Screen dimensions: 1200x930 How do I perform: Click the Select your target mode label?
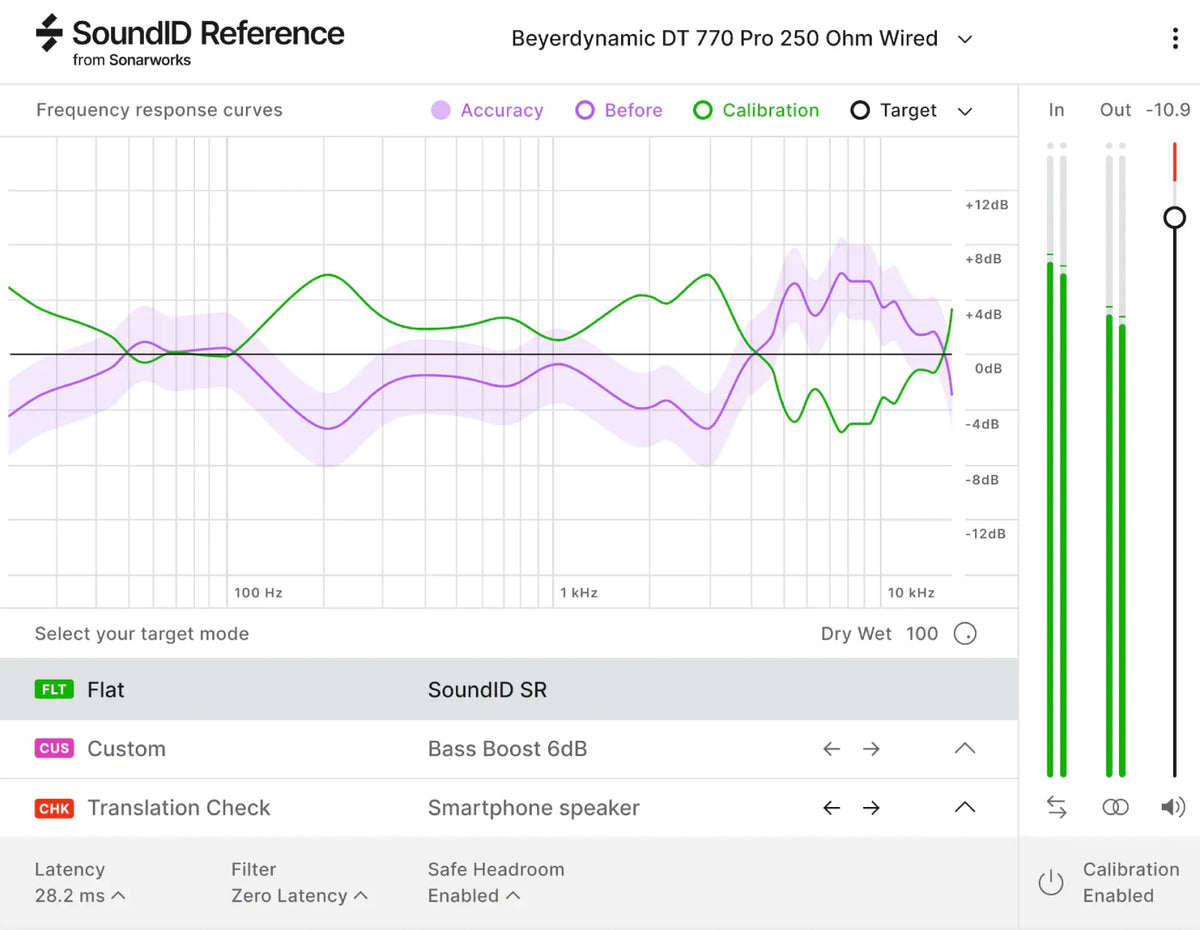(142, 634)
